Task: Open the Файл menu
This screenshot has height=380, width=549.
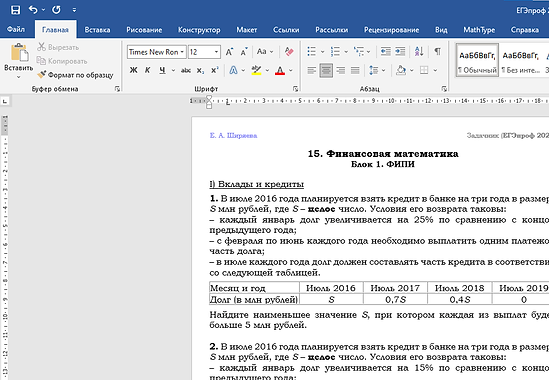Action: 16,29
